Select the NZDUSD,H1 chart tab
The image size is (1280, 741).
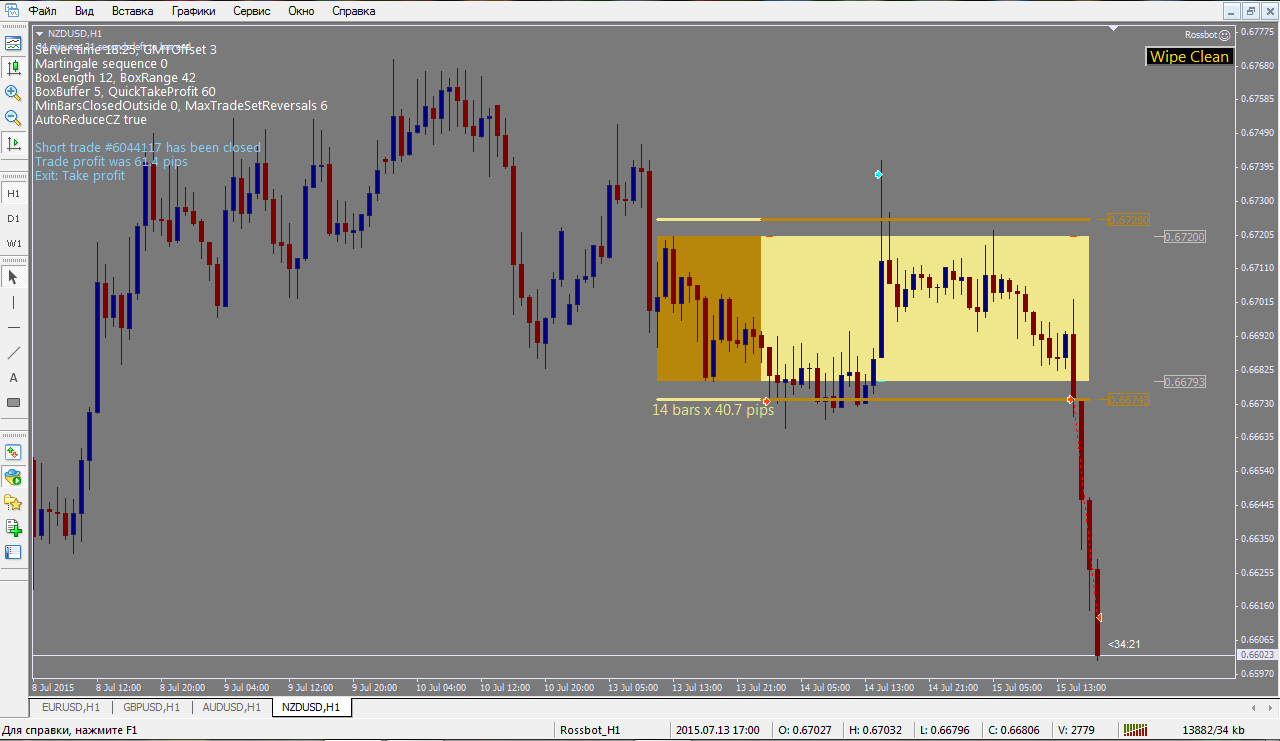coord(311,707)
